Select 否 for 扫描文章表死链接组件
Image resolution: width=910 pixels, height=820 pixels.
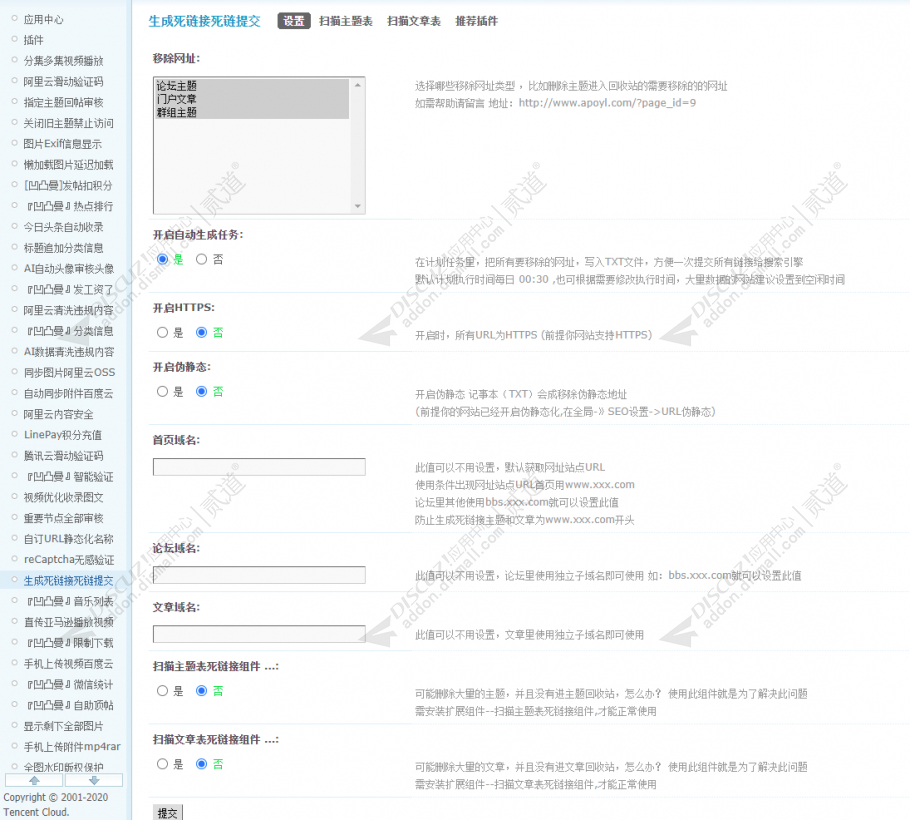coord(201,764)
